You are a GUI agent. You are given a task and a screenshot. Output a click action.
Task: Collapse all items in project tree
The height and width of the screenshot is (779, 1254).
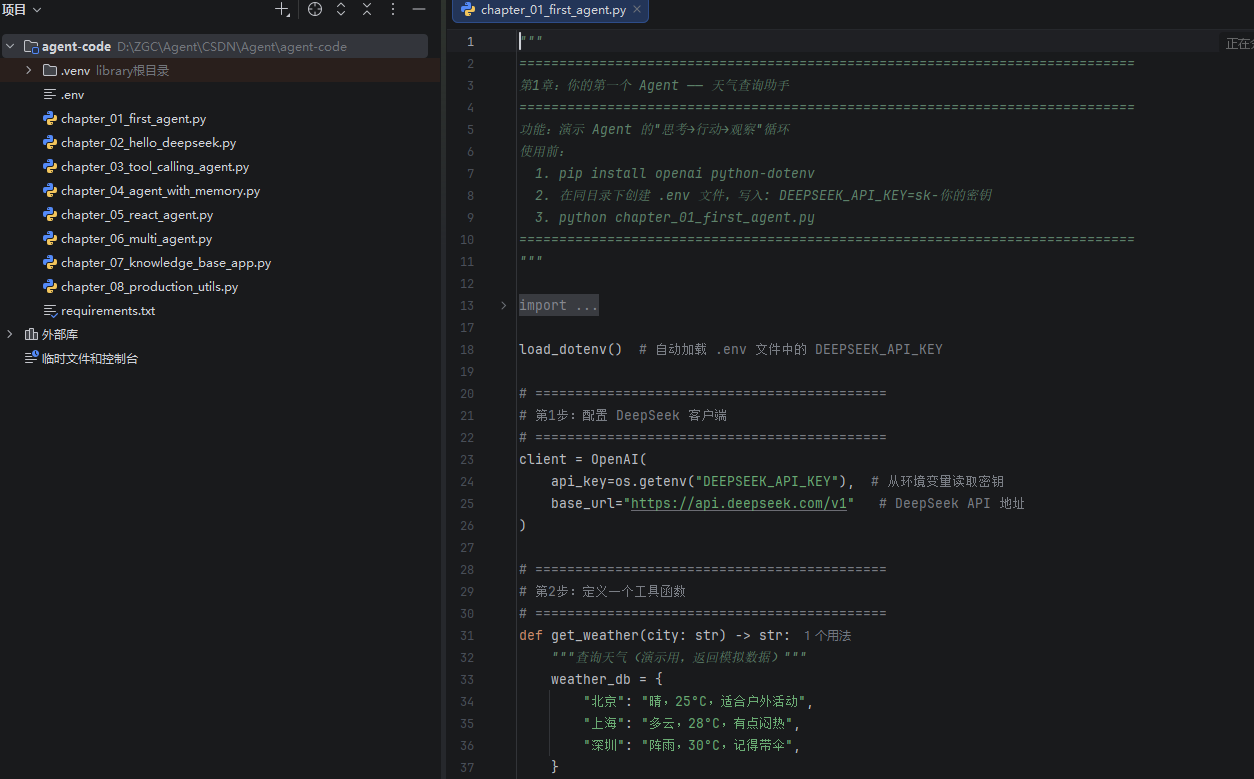pyautogui.click(x=367, y=9)
